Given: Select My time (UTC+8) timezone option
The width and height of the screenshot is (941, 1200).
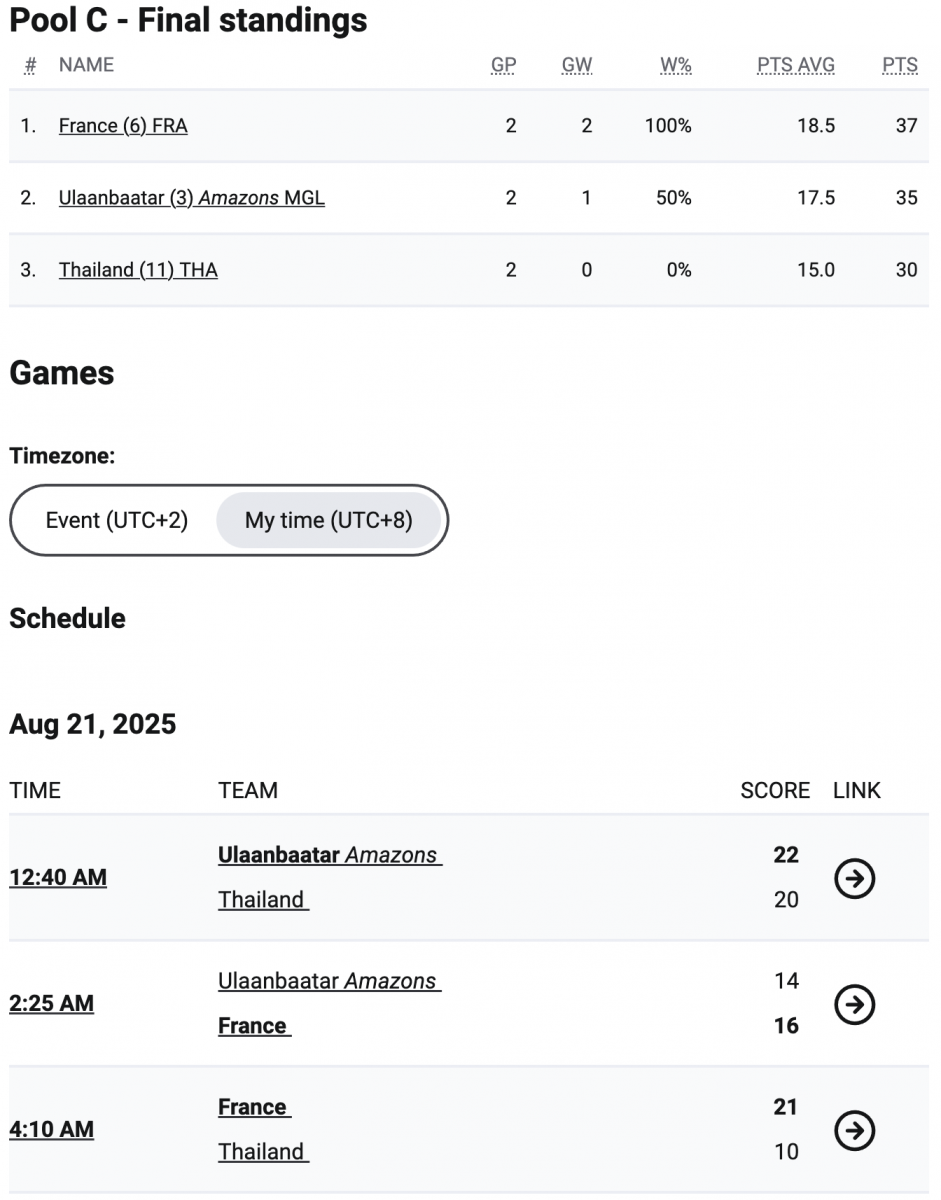Looking at the screenshot, I should pos(329,520).
